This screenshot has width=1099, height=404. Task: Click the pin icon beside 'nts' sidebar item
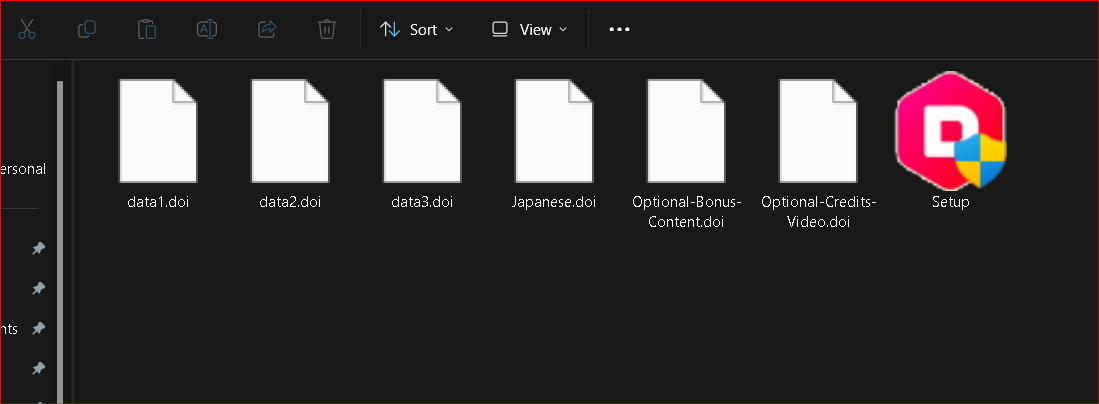pyautogui.click(x=38, y=329)
